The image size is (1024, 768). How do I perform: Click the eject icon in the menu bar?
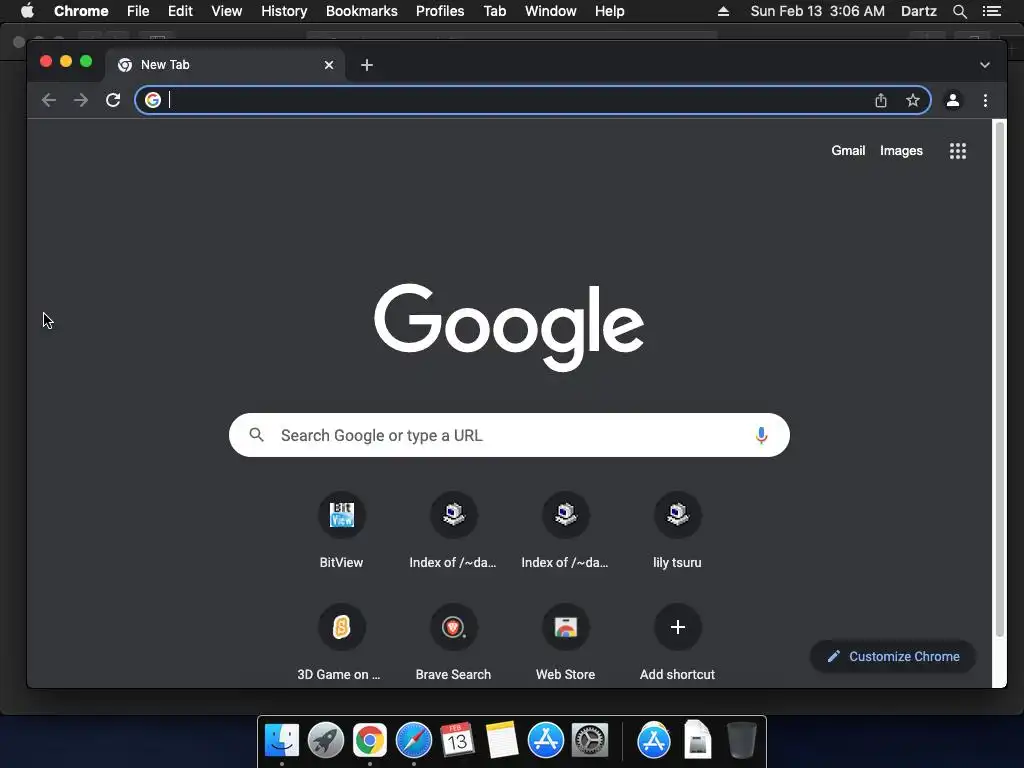[x=723, y=11]
